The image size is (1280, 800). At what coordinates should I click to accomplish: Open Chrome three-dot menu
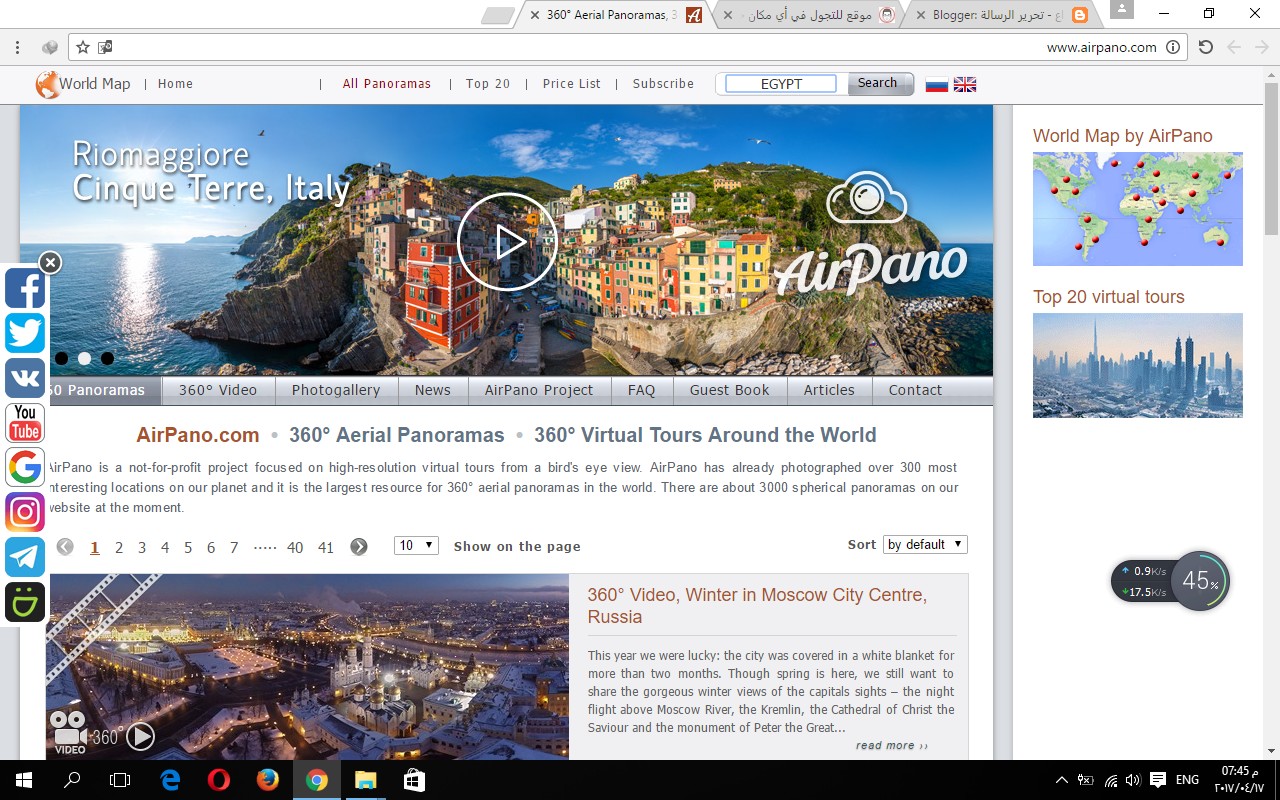click(x=17, y=47)
